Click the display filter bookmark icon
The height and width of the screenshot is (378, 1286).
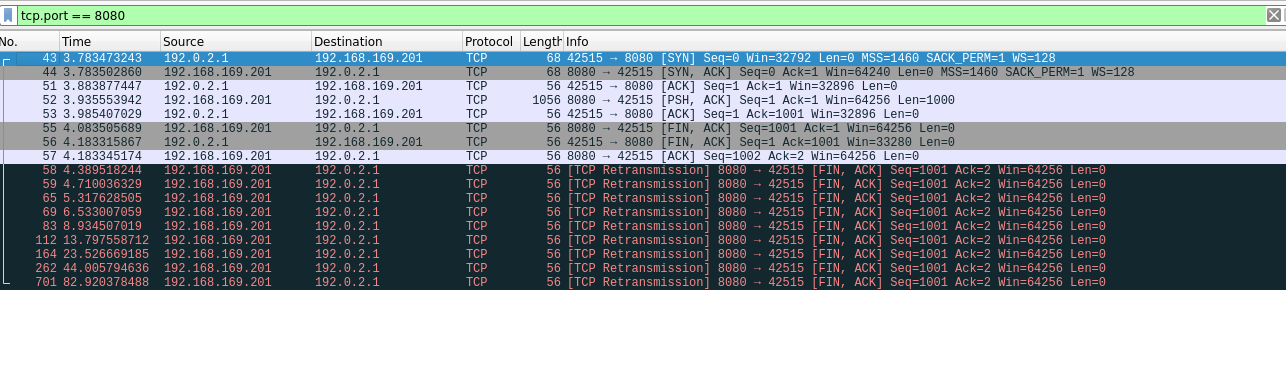pos(8,15)
